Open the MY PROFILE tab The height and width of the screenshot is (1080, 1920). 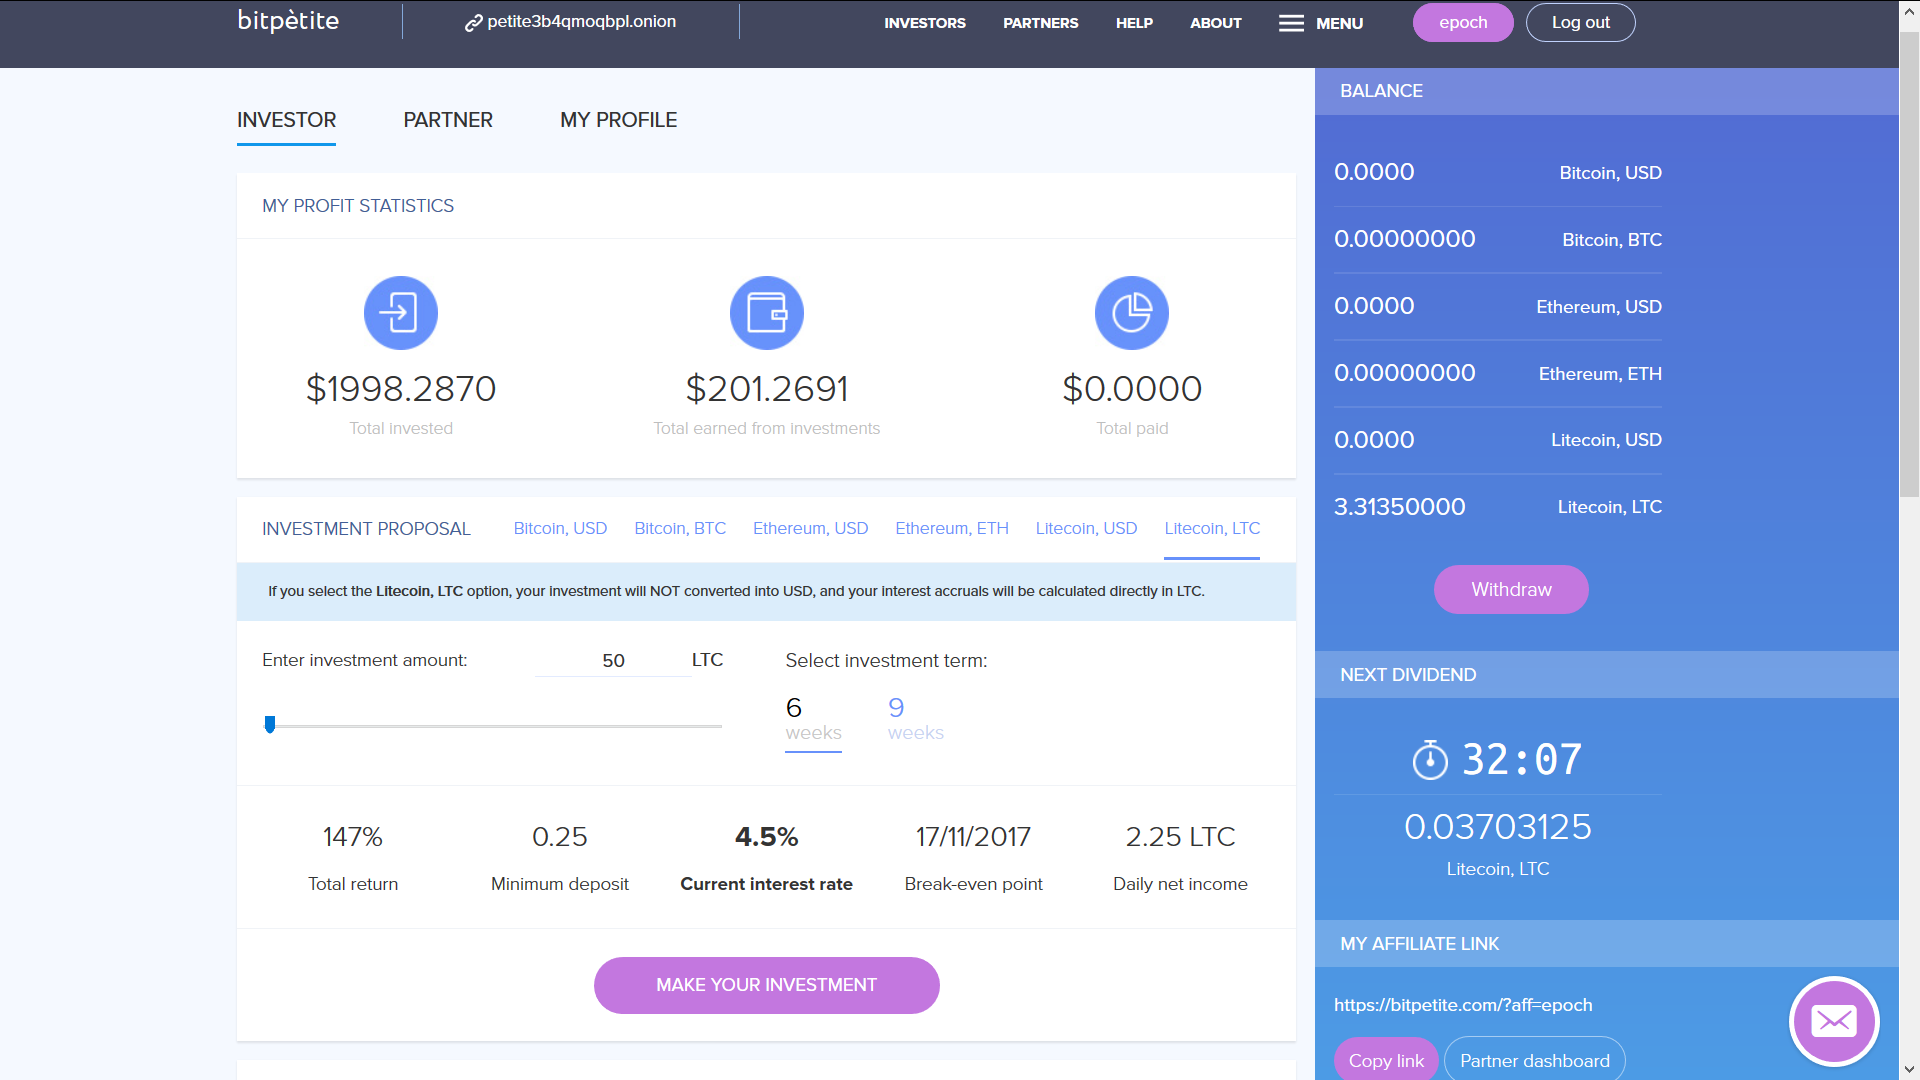coord(619,120)
